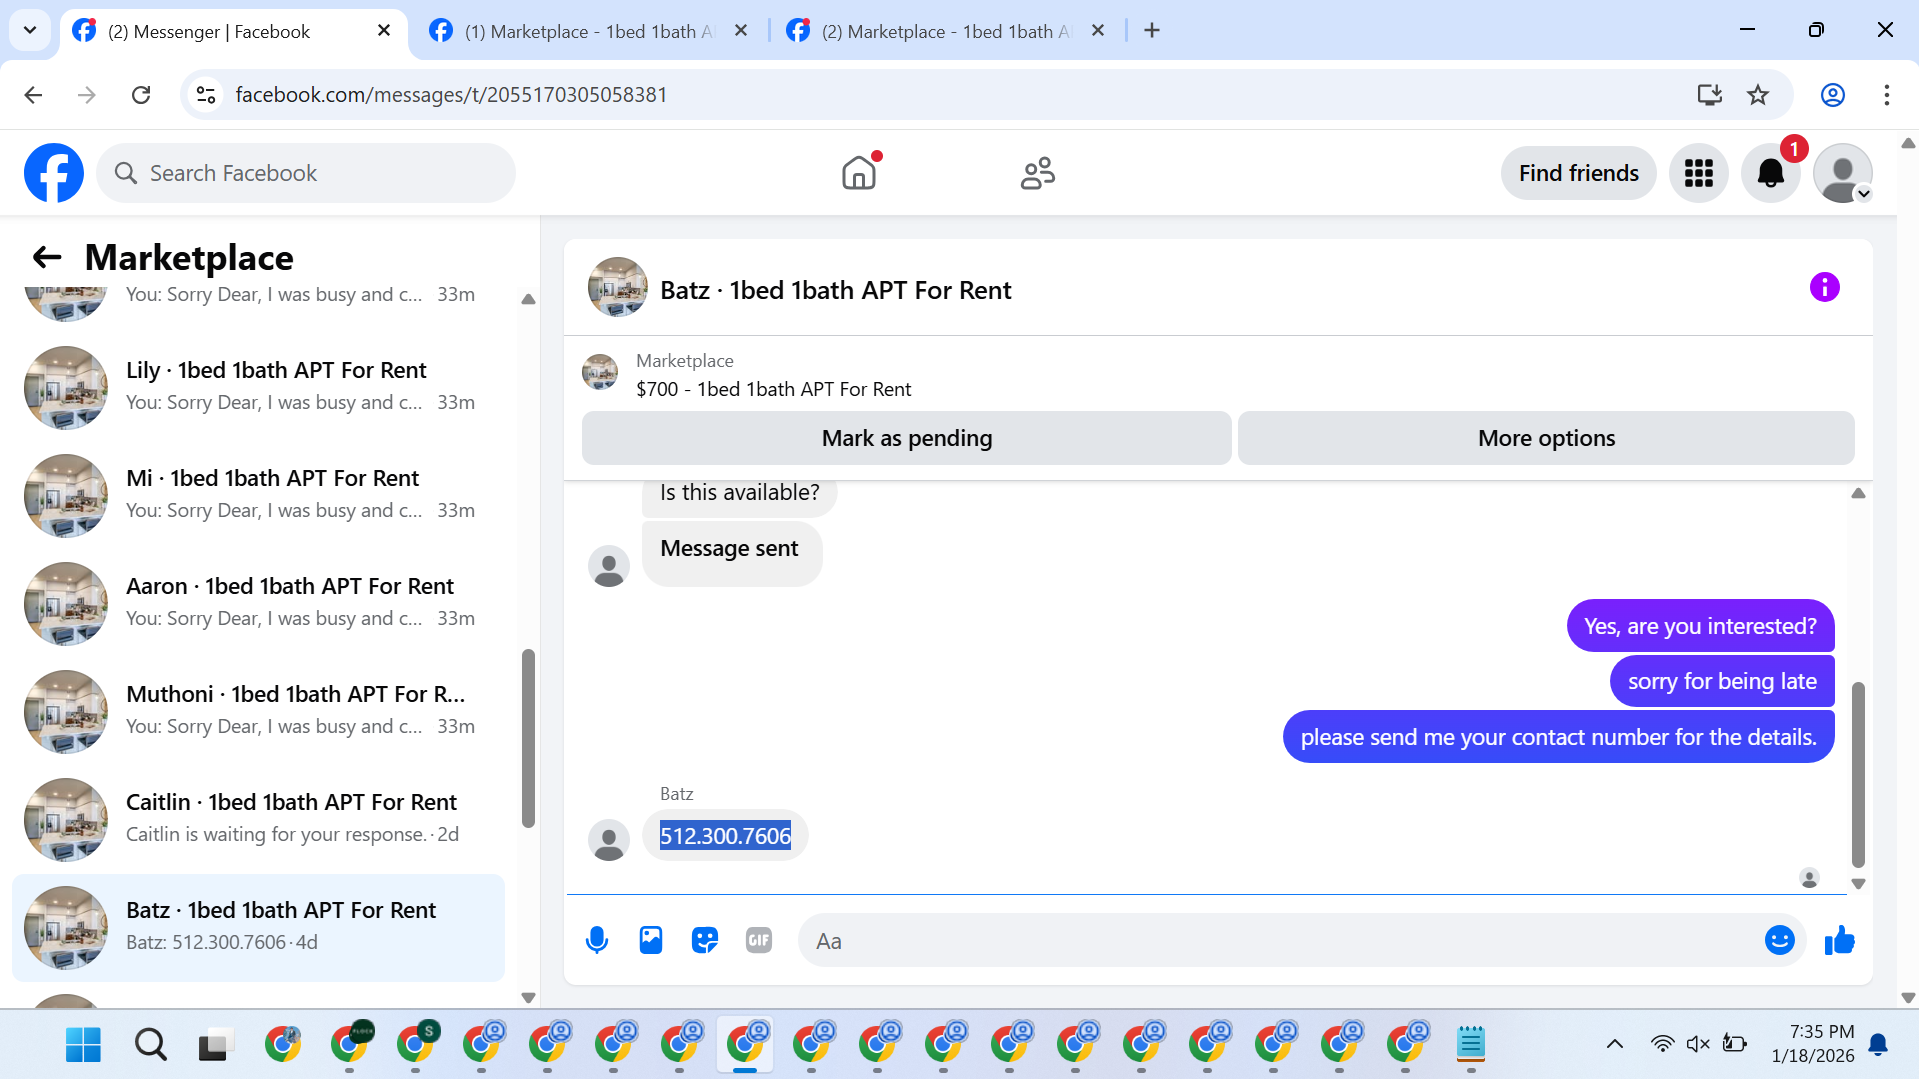Click the address bar URL
This screenshot has width=1919, height=1079.
[451, 95]
